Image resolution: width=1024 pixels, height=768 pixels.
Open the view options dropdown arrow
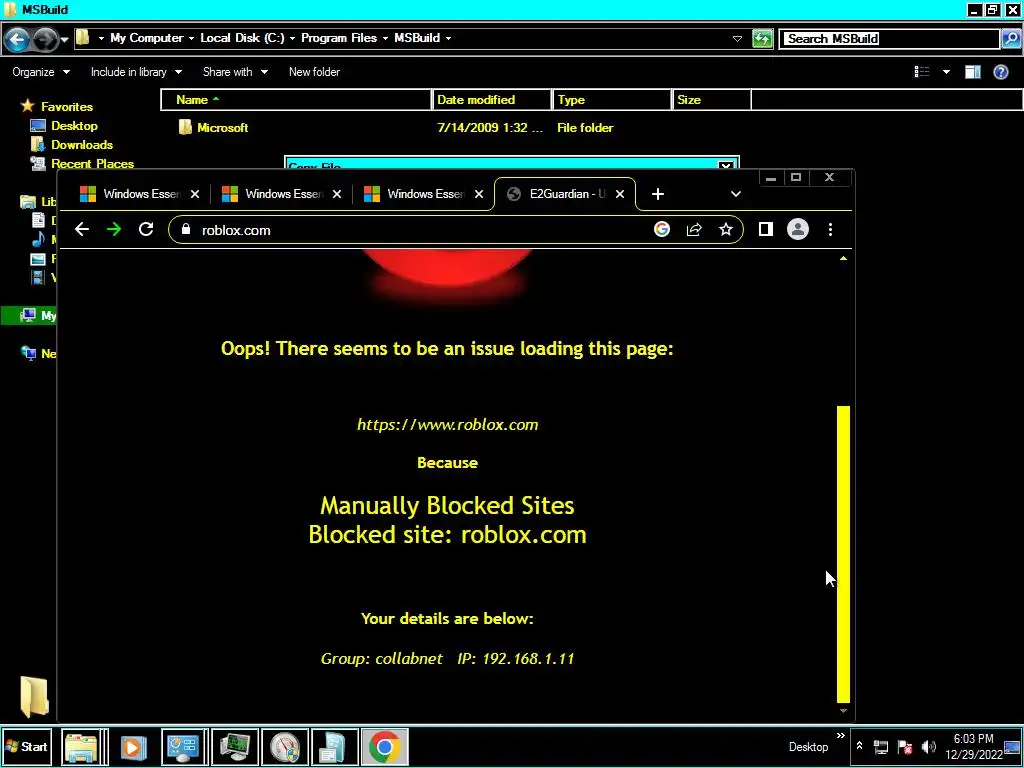pyautogui.click(x=946, y=72)
